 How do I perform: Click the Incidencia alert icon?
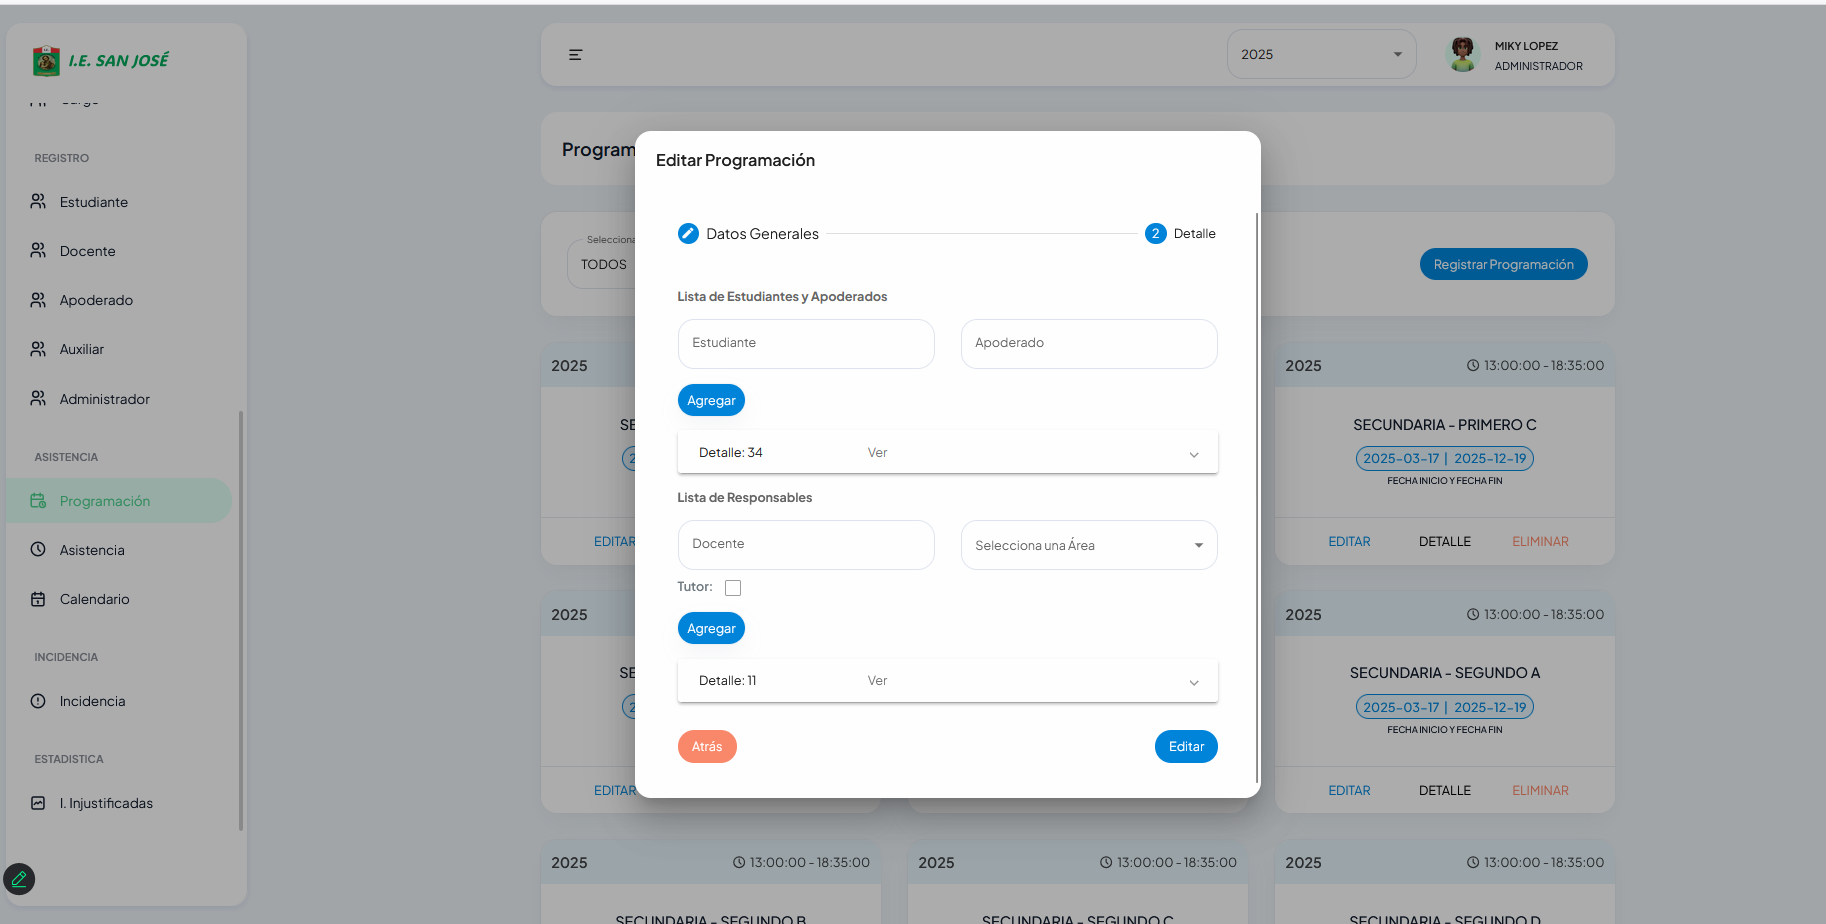pyautogui.click(x=38, y=701)
